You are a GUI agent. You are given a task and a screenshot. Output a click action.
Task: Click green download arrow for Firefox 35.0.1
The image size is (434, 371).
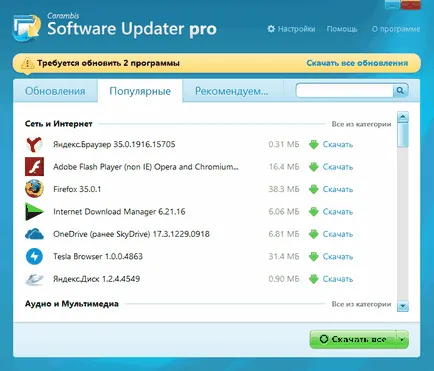313,189
